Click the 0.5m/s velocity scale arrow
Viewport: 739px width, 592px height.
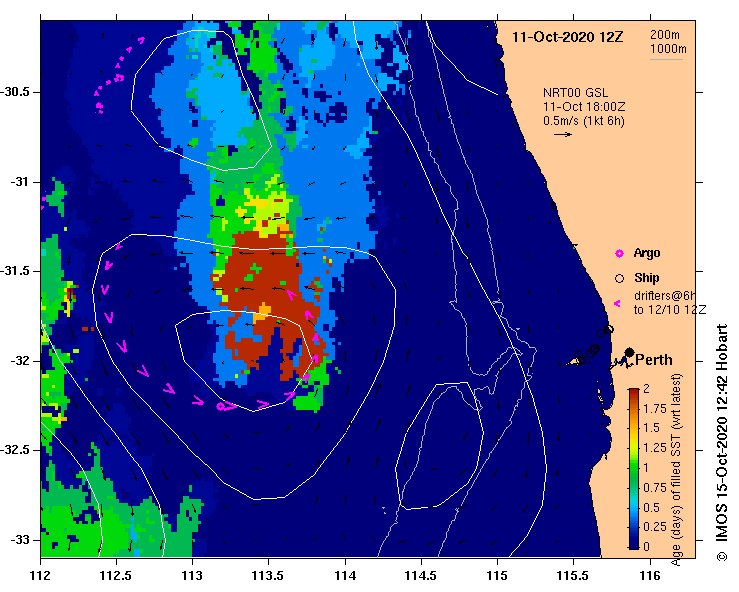click(x=563, y=134)
